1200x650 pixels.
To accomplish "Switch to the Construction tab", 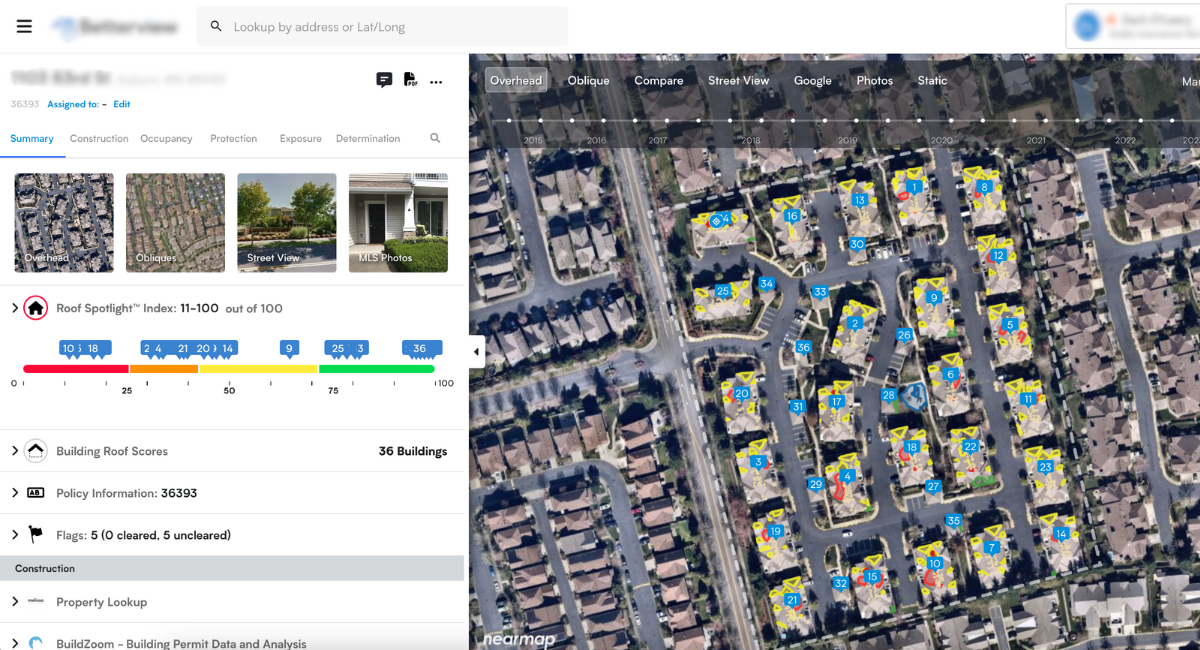I will tap(99, 138).
